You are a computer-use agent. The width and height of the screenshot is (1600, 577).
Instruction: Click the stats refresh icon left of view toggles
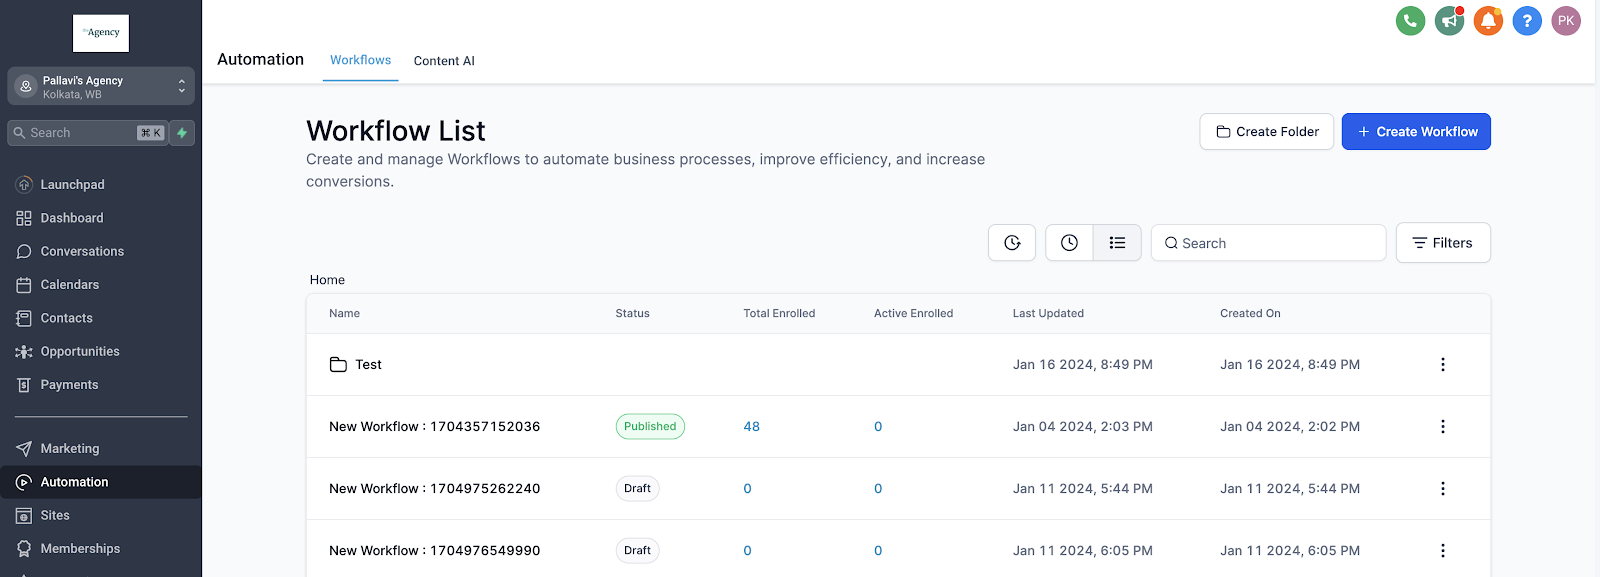tap(1012, 243)
